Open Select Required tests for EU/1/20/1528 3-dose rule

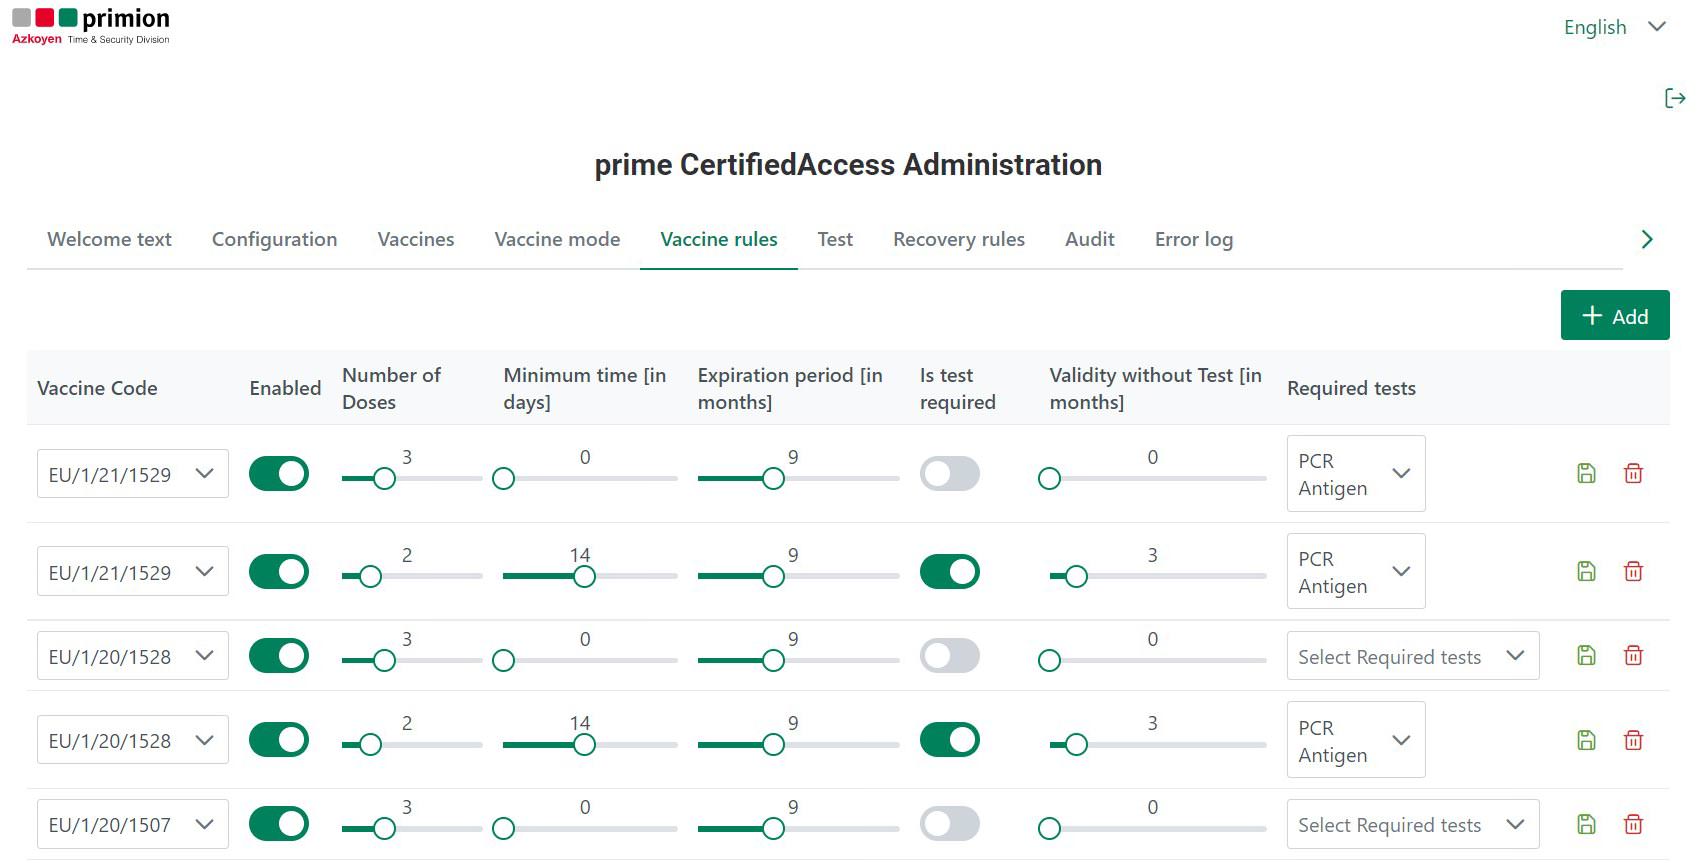1413,656
